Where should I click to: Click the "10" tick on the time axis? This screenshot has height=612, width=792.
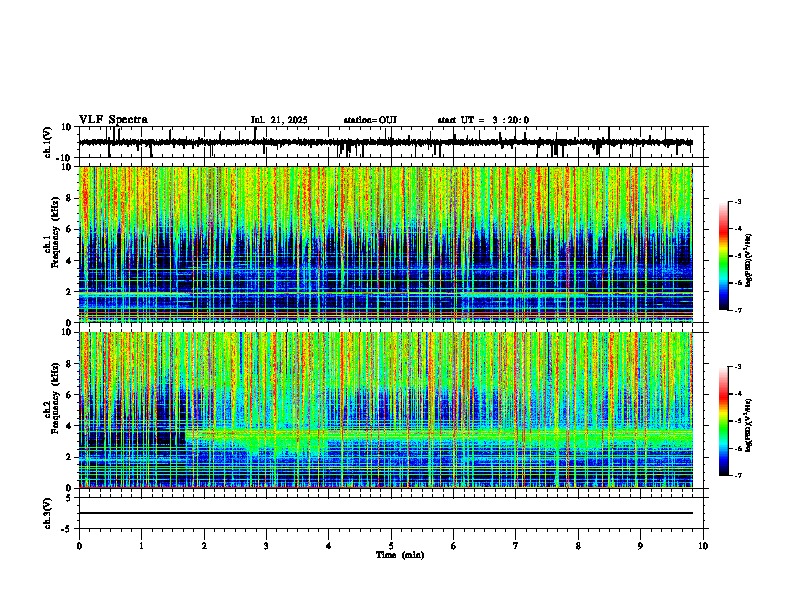[703, 546]
